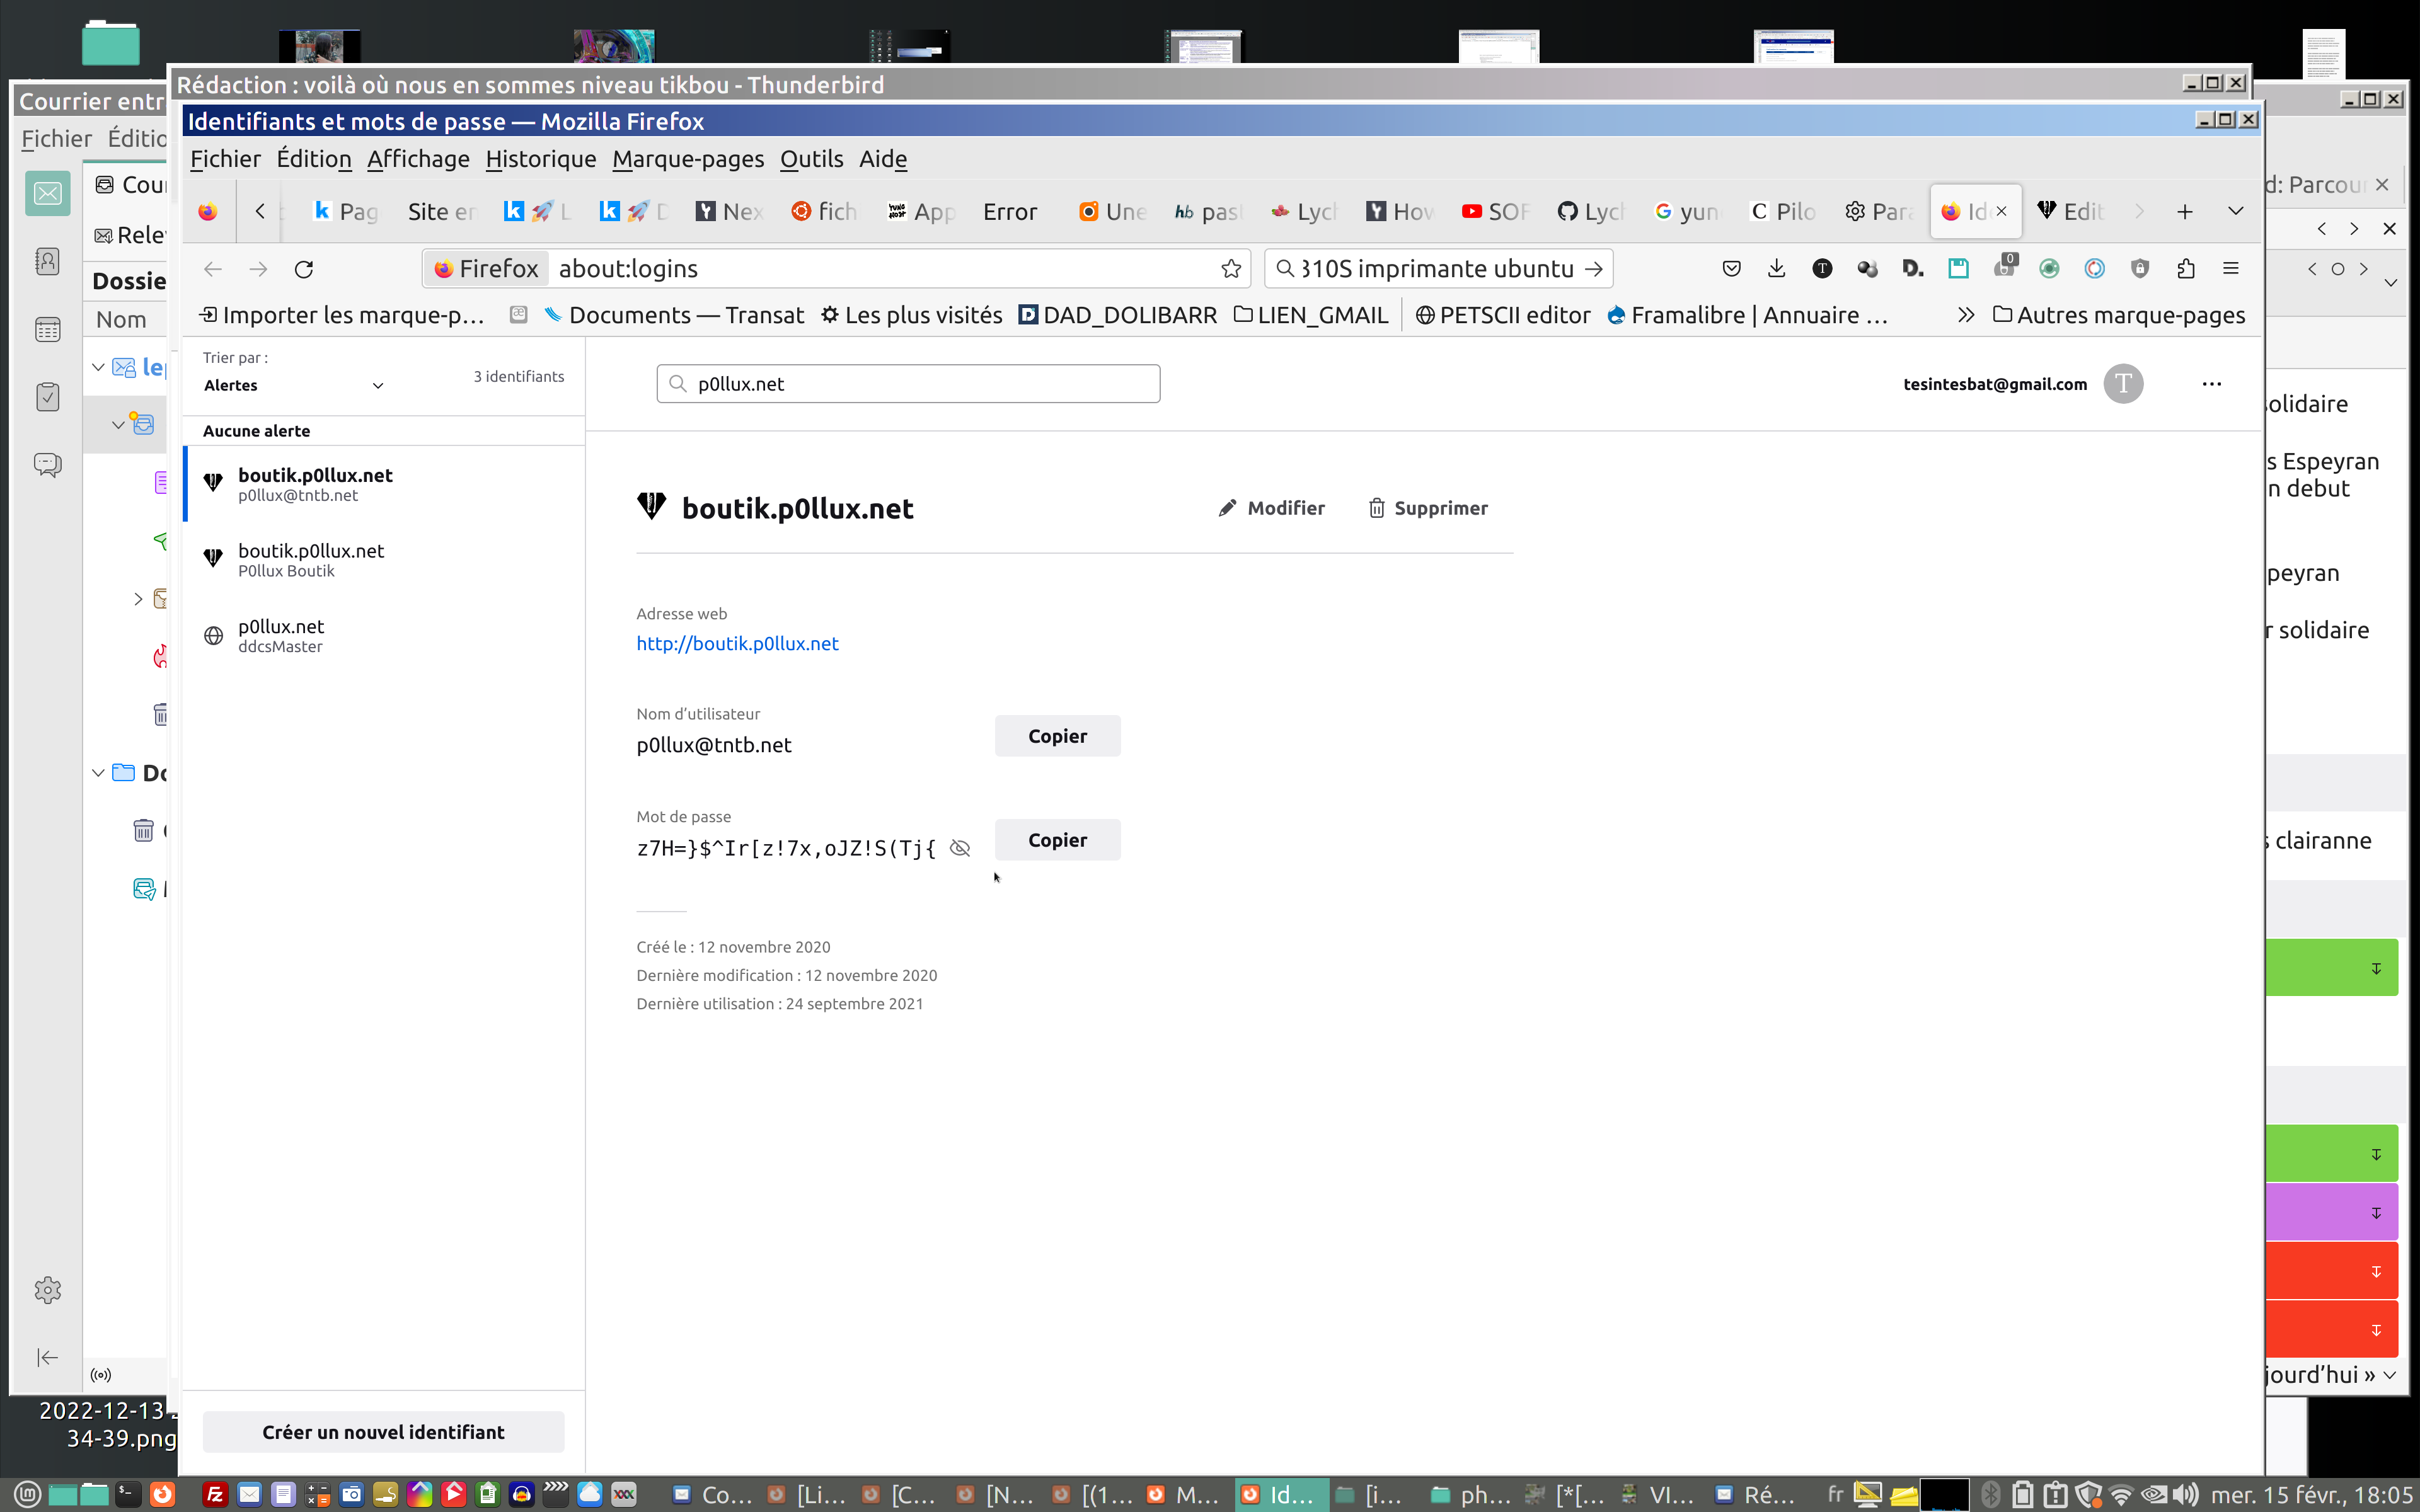This screenshot has height=1512, width=2420.
Task: Click Supprimer to delete the login
Action: pyautogui.click(x=1428, y=508)
